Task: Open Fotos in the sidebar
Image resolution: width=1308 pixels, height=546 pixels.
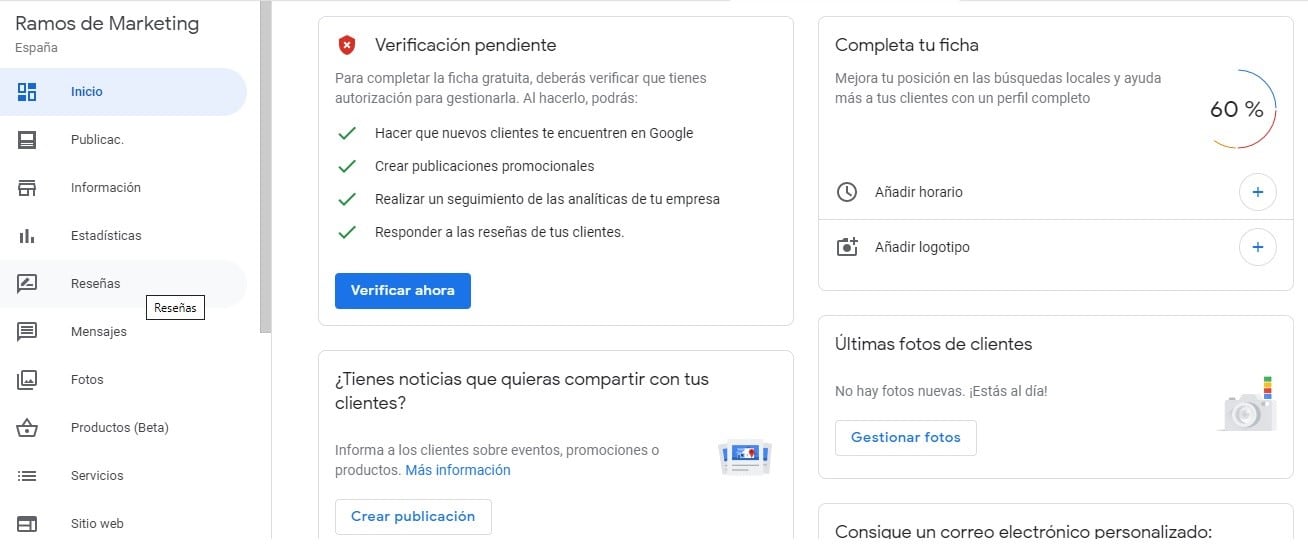Action: (123, 380)
